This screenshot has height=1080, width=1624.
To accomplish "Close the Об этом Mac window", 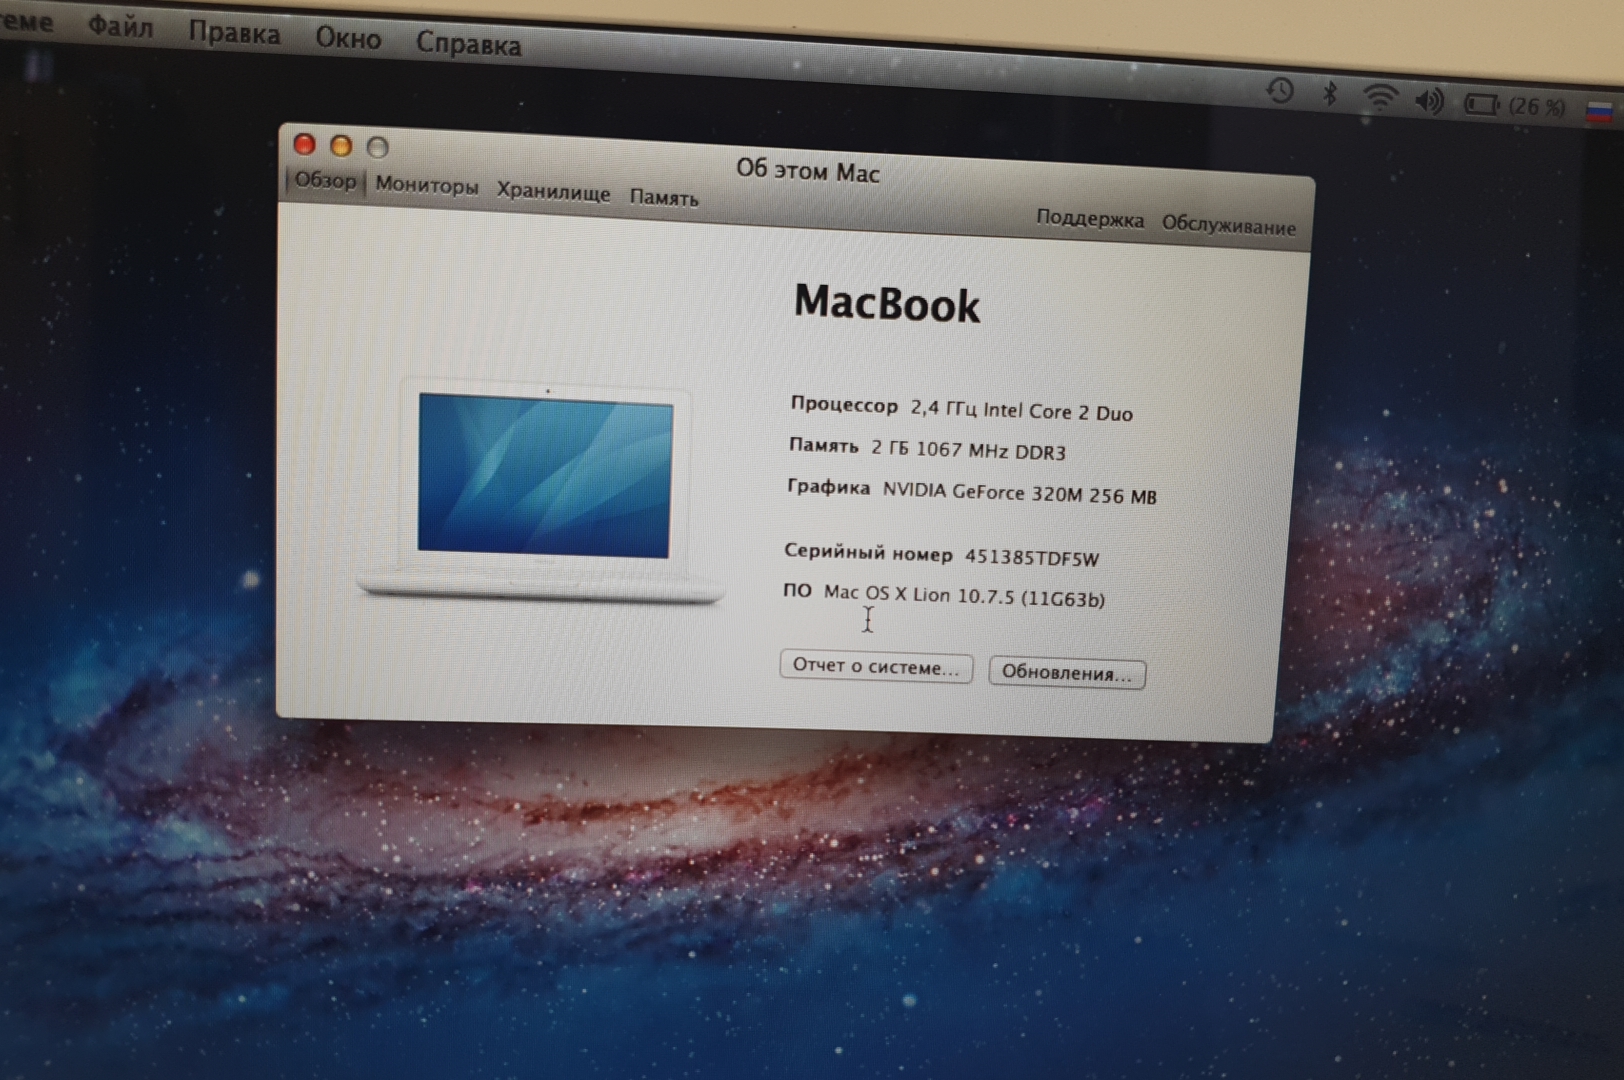I will click(x=304, y=145).
